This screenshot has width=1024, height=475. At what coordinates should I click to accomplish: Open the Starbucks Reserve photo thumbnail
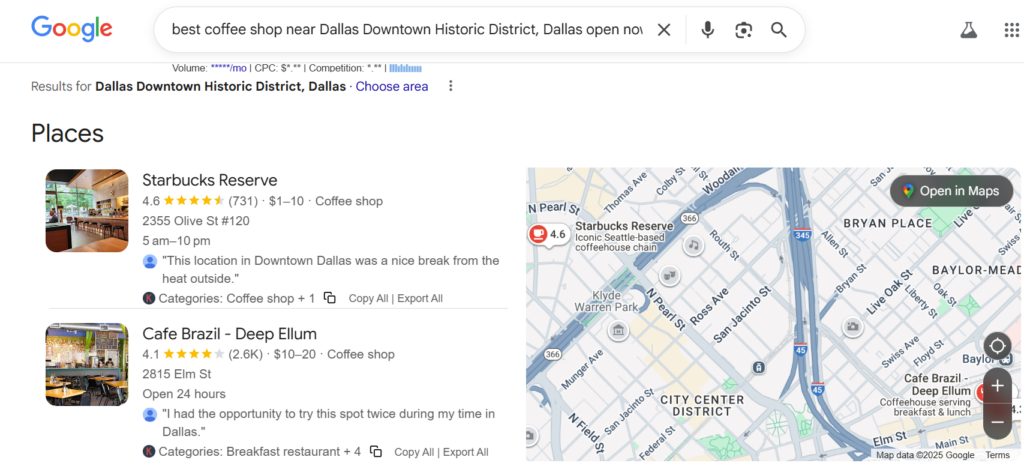(87, 210)
